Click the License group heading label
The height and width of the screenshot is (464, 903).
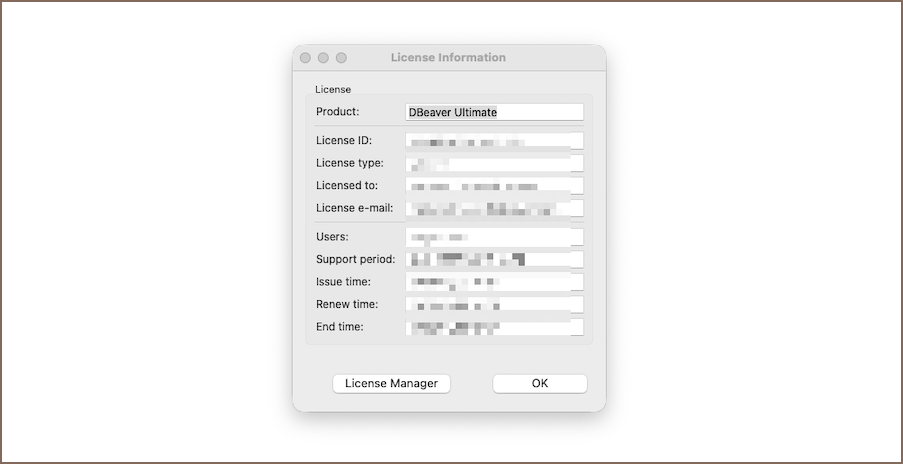coord(333,89)
